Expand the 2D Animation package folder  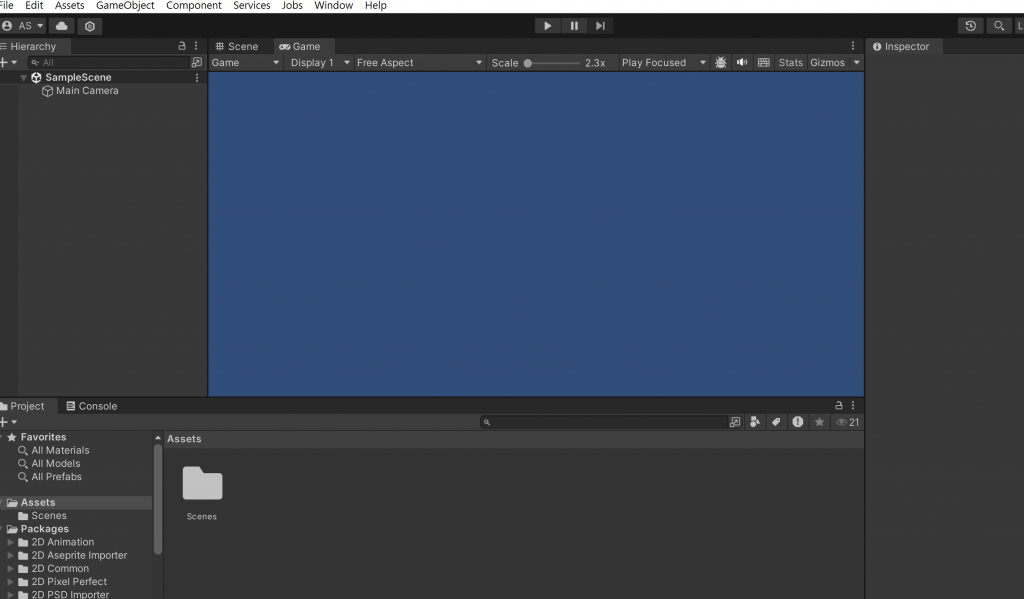coord(10,542)
